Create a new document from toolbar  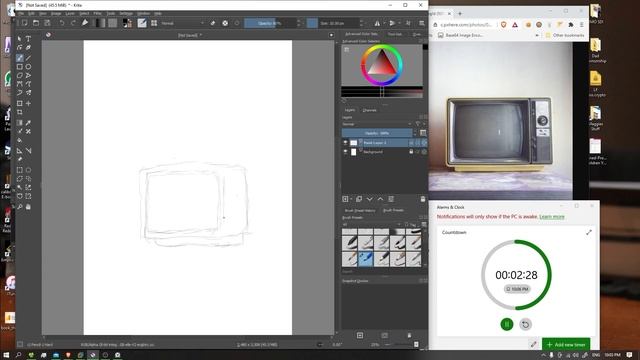pos(24,23)
